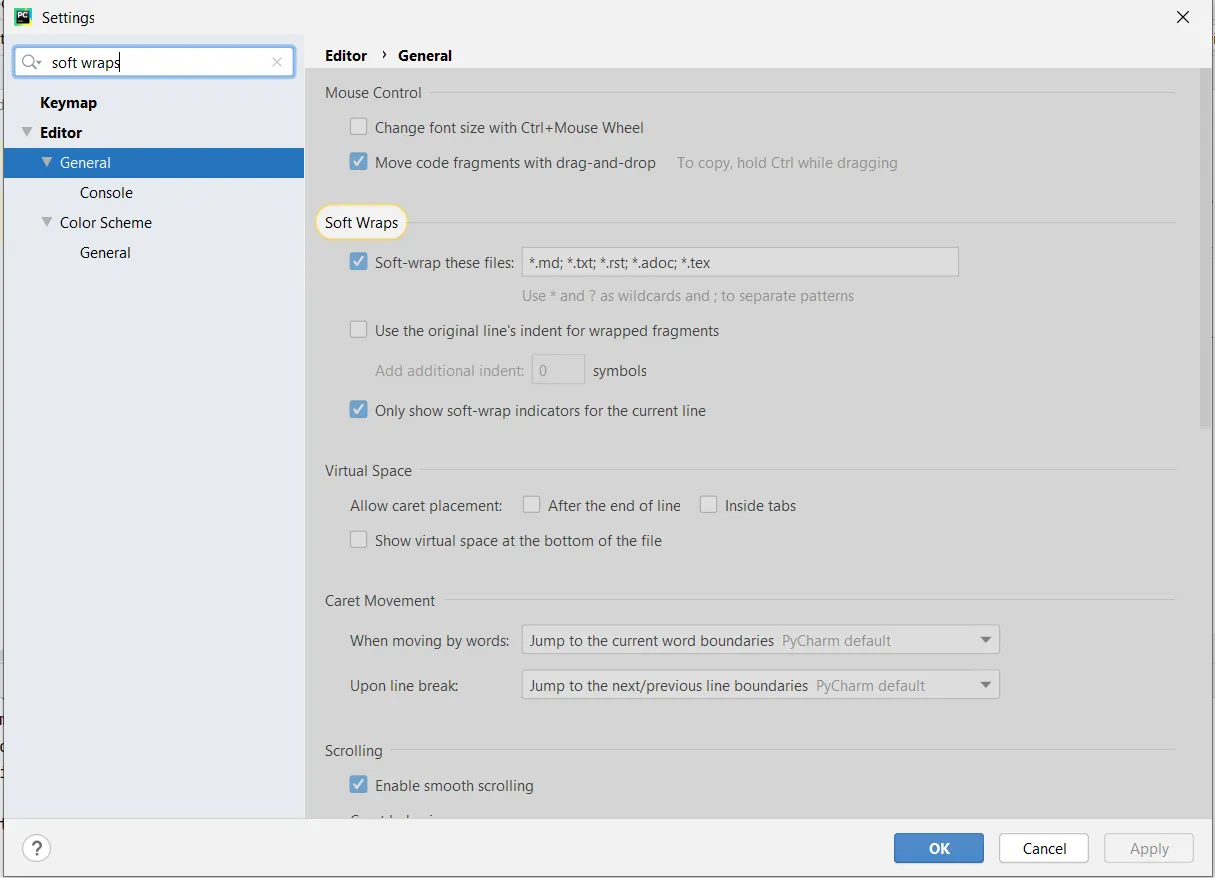Viewport: 1215px width, 878px height.
Task: Click the settings panel vertical scrollbar
Action: [x=1206, y=250]
